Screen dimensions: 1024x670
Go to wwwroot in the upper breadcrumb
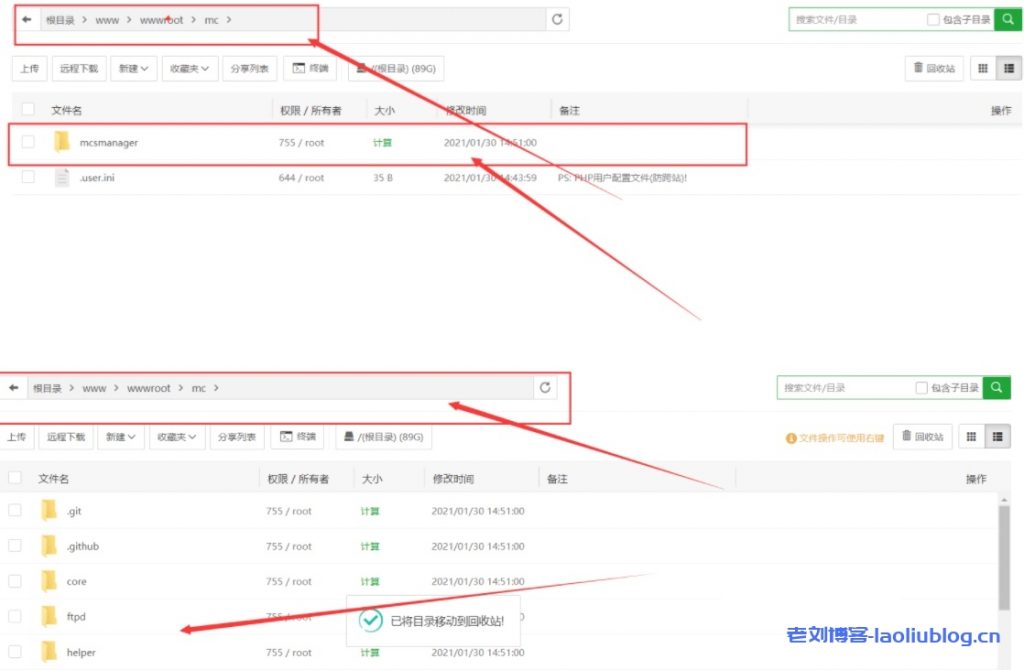161,19
